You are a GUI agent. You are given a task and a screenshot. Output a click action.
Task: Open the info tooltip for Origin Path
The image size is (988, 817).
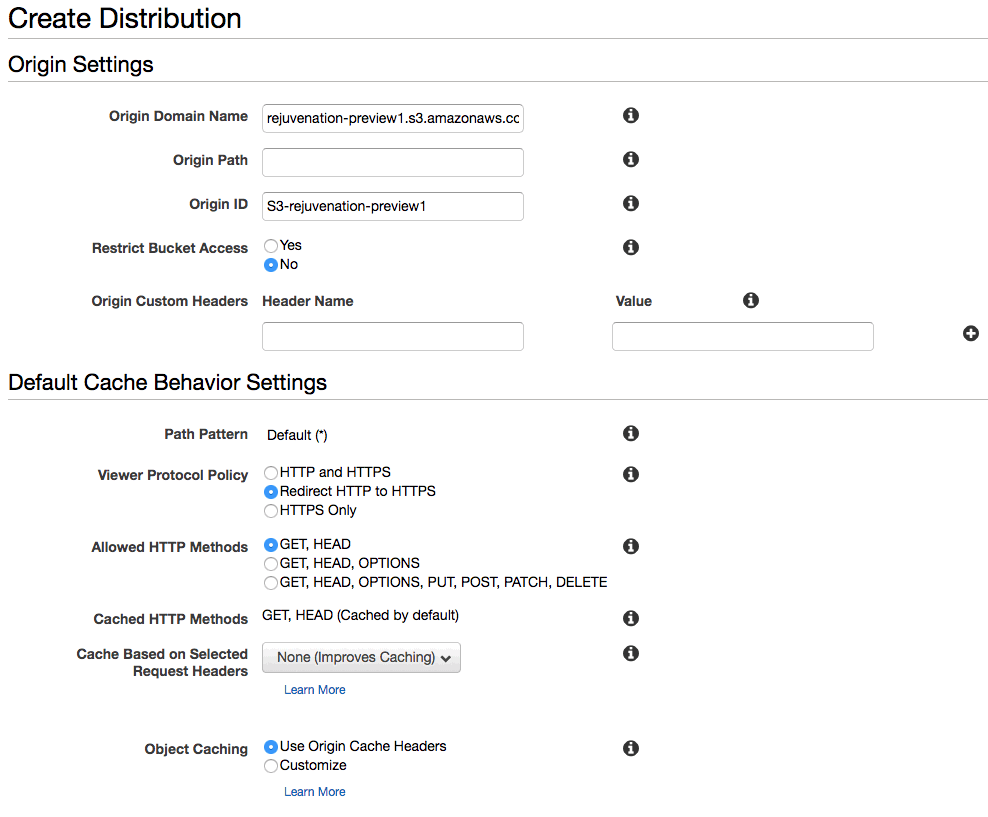tap(631, 159)
